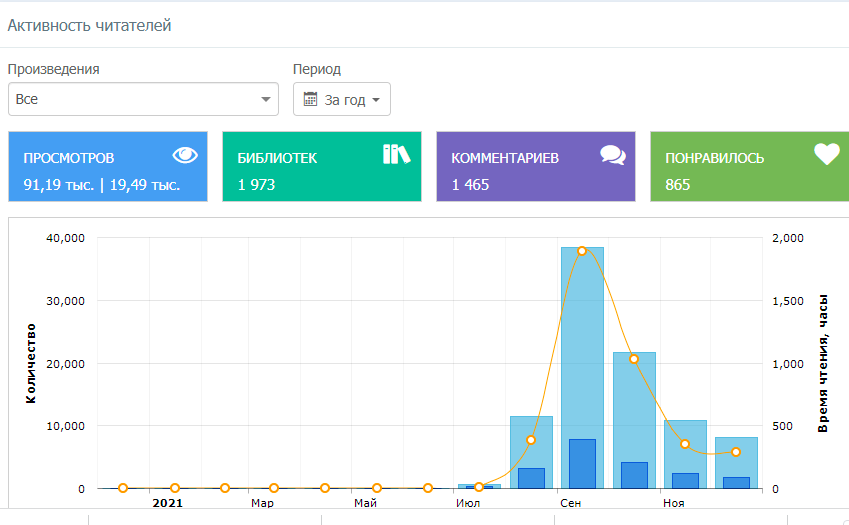This screenshot has width=849, height=525.
Task: Click the speech bubbles icon on Комментариев card
Action: tap(612, 154)
